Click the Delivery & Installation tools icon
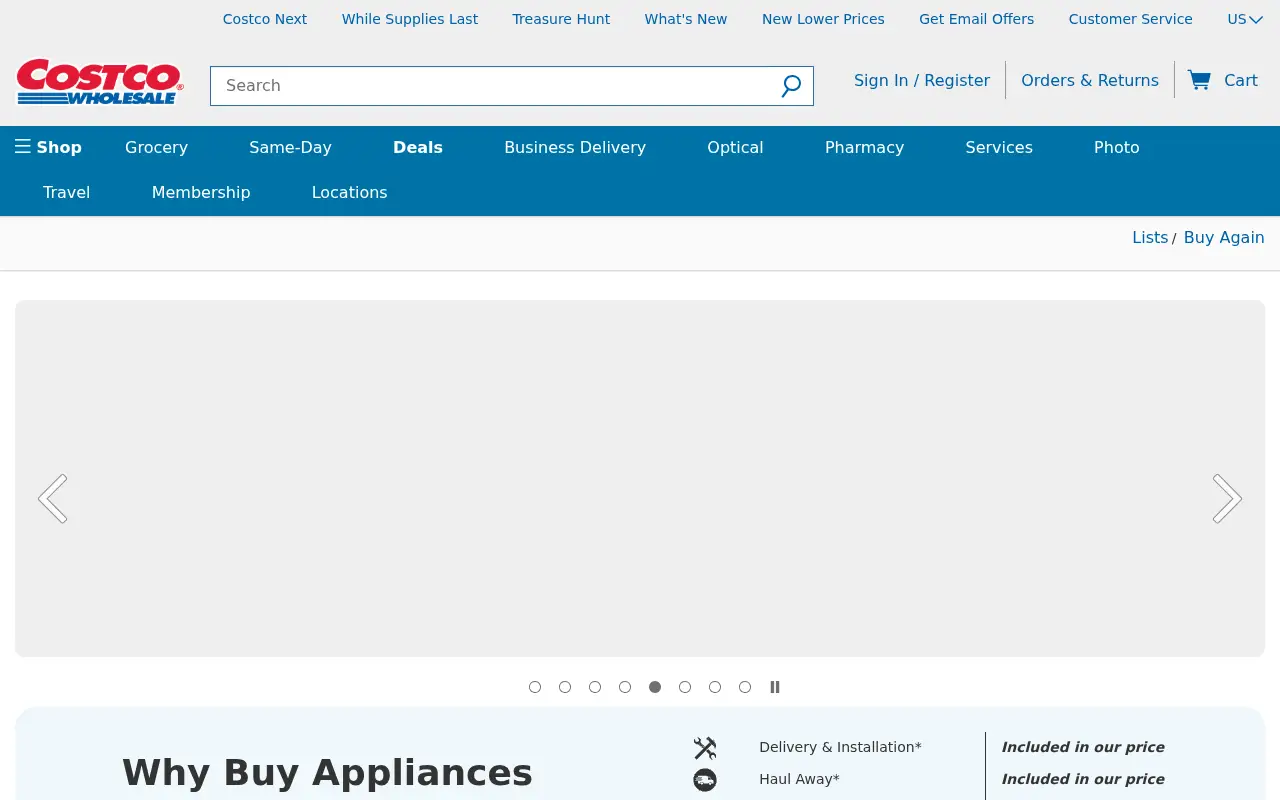Screen dimensions: 1280x800 705,748
